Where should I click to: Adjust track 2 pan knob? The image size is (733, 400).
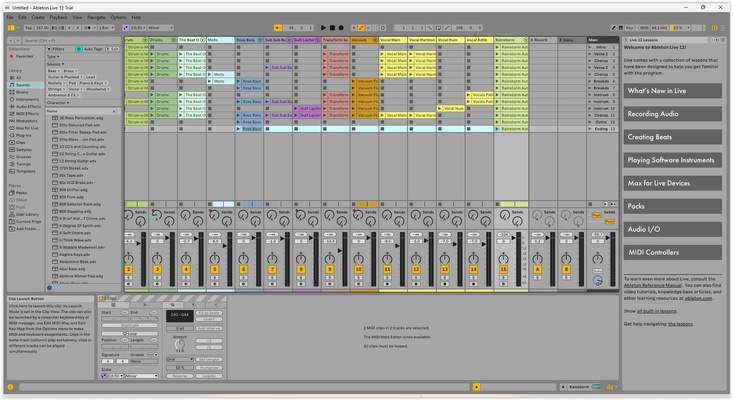click(129, 258)
